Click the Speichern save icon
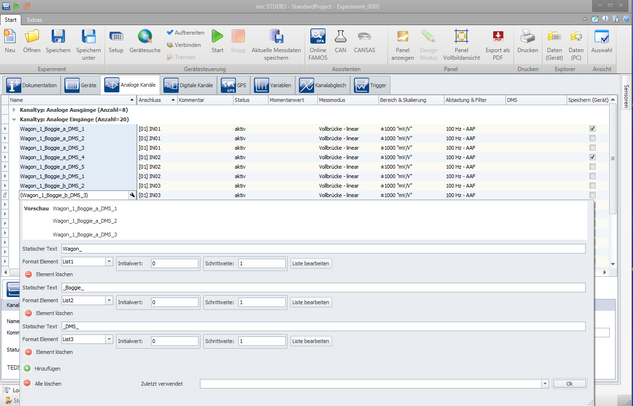Image resolution: width=633 pixels, height=406 pixels. coord(58,38)
